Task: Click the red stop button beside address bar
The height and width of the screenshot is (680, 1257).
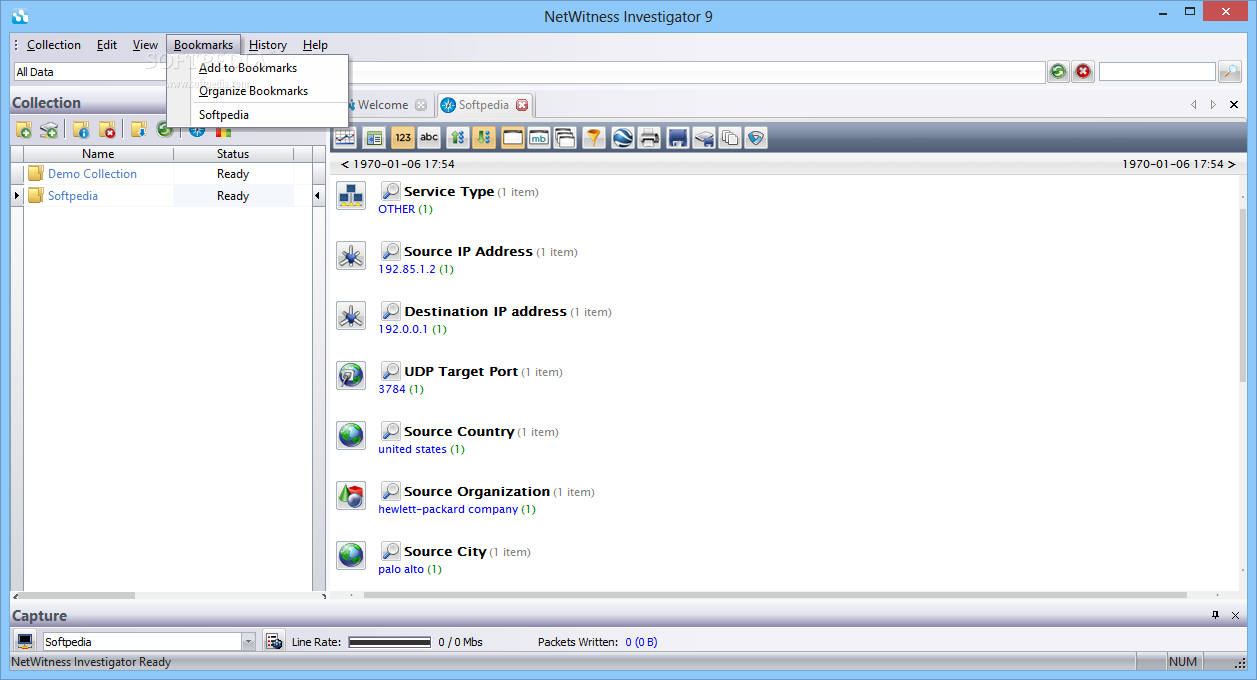Action: 1083,72
